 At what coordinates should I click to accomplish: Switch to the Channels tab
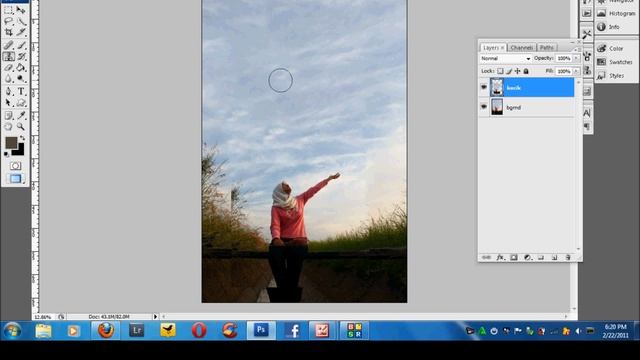pyautogui.click(x=521, y=48)
